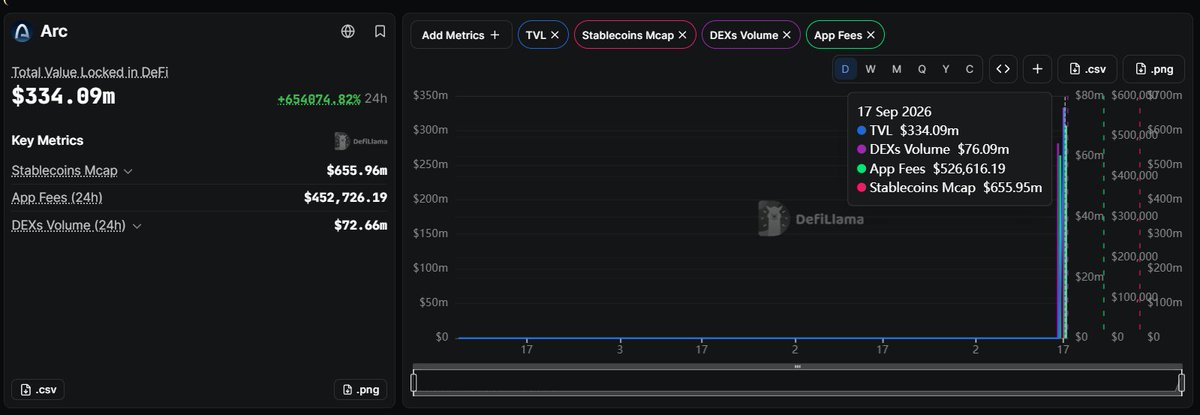Select the quarterly Q interval
The height and width of the screenshot is (415, 1200).
(x=921, y=69)
